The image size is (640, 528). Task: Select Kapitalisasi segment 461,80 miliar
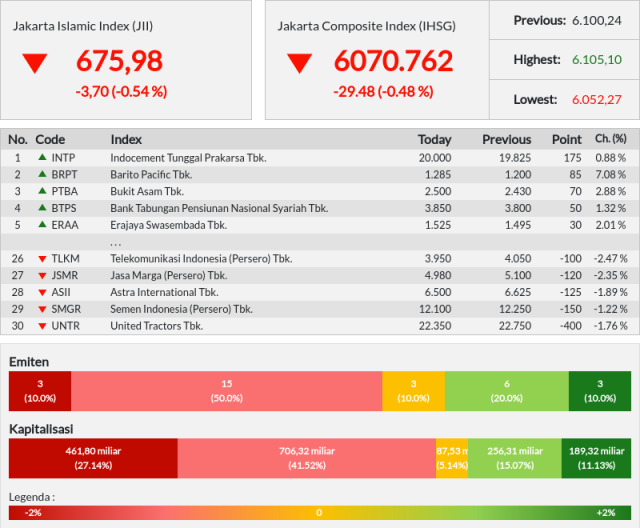coord(93,458)
